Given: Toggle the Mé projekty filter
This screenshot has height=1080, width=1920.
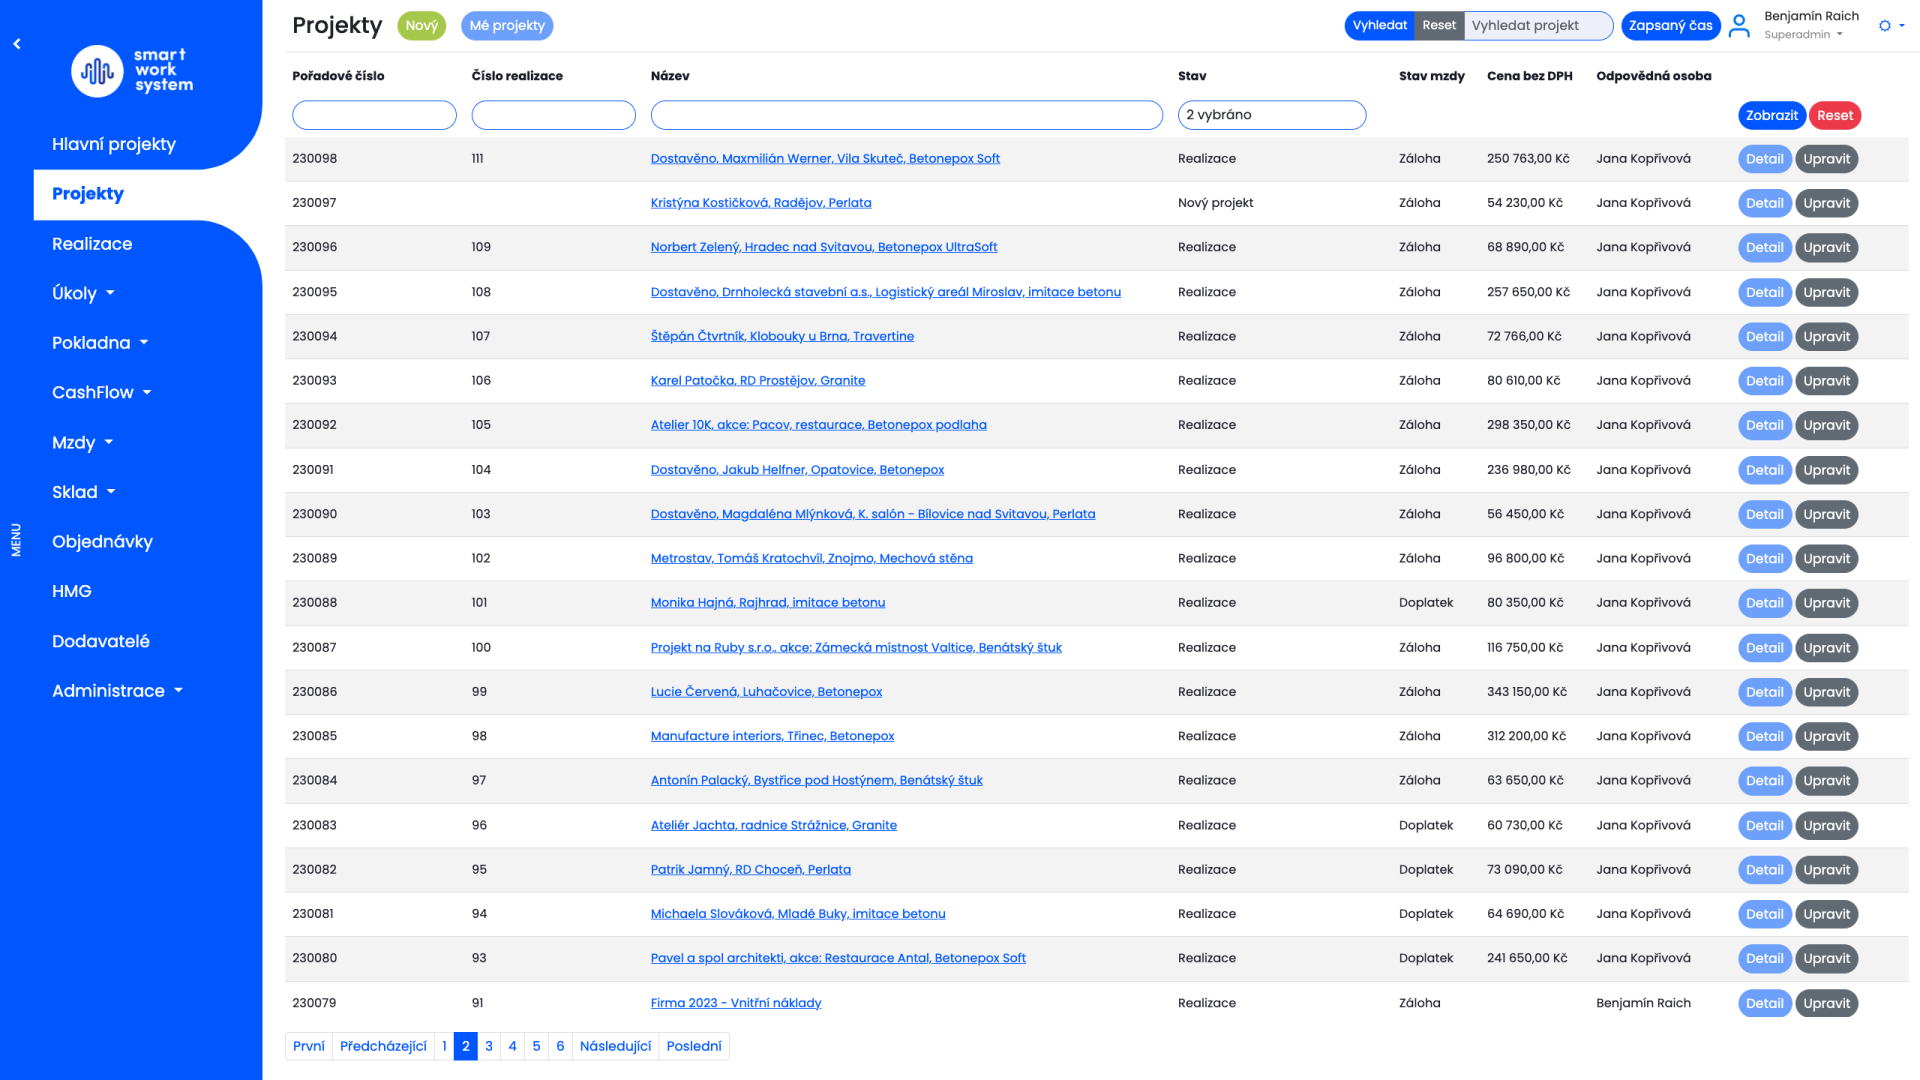Looking at the screenshot, I should tap(507, 26).
